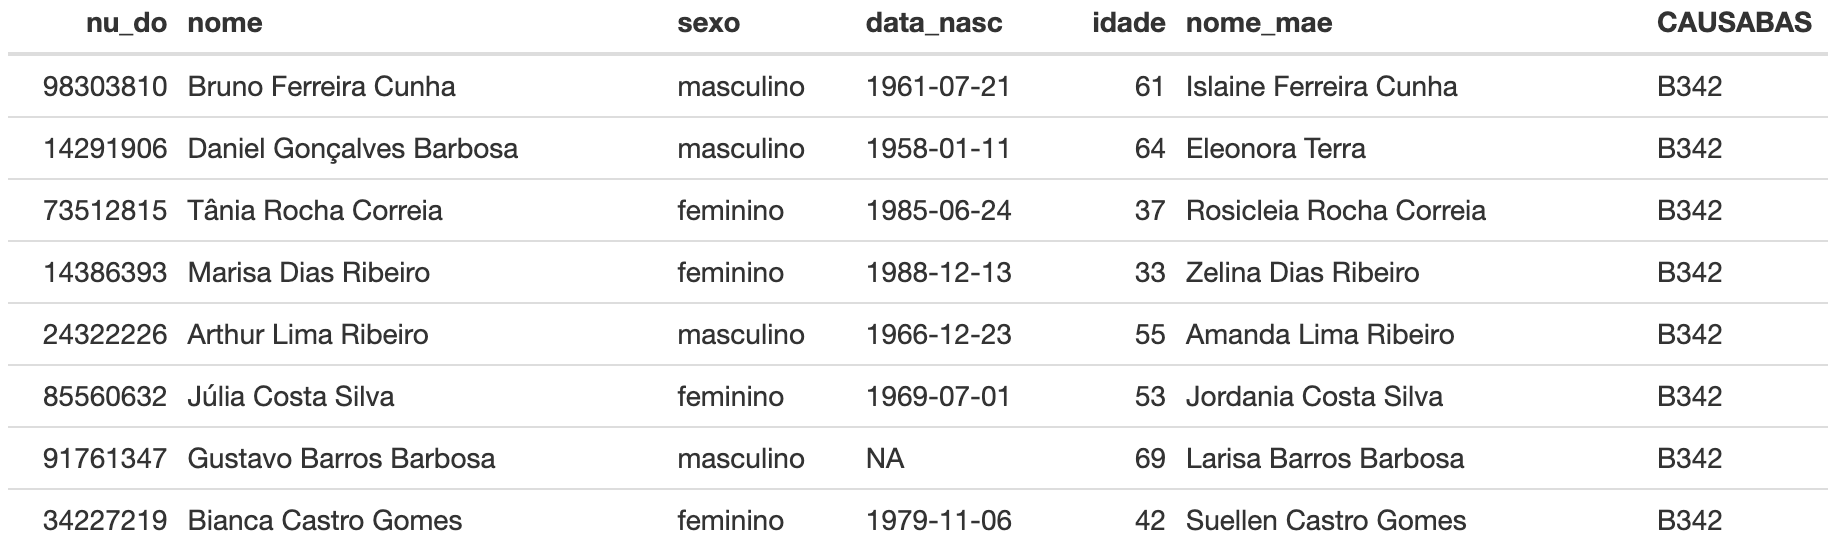
Task: Click the nome_mae column header
Action: (x=1259, y=23)
